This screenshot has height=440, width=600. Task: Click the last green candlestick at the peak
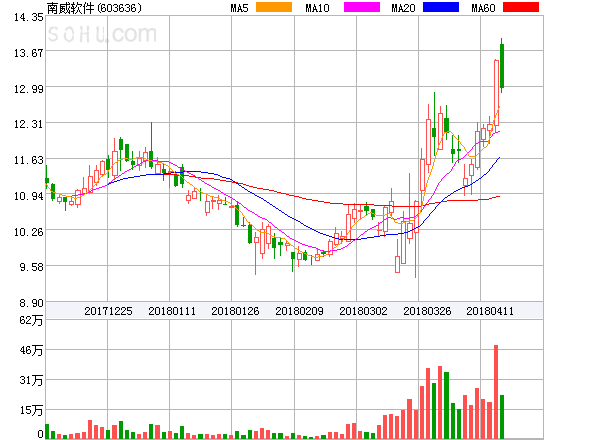[502, 66]
